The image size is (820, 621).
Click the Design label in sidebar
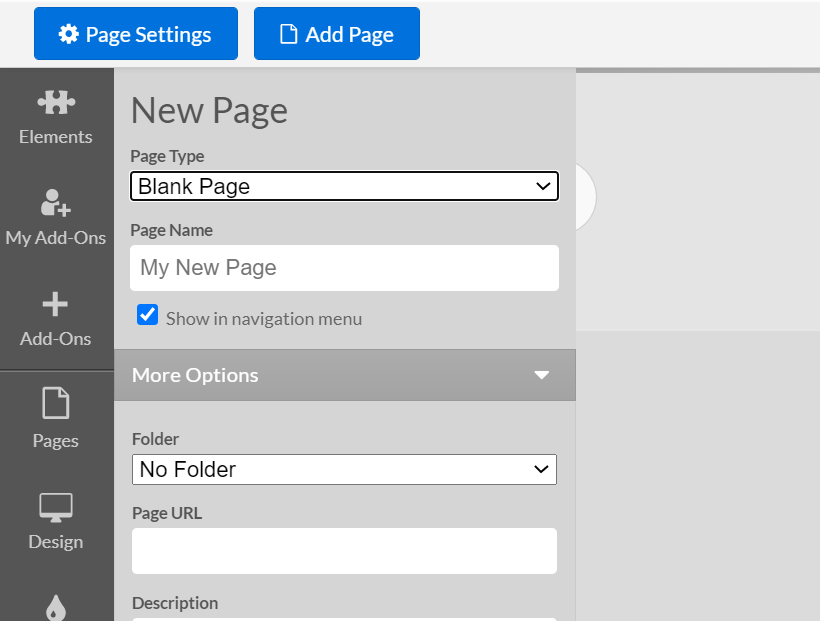click(56, 542)
